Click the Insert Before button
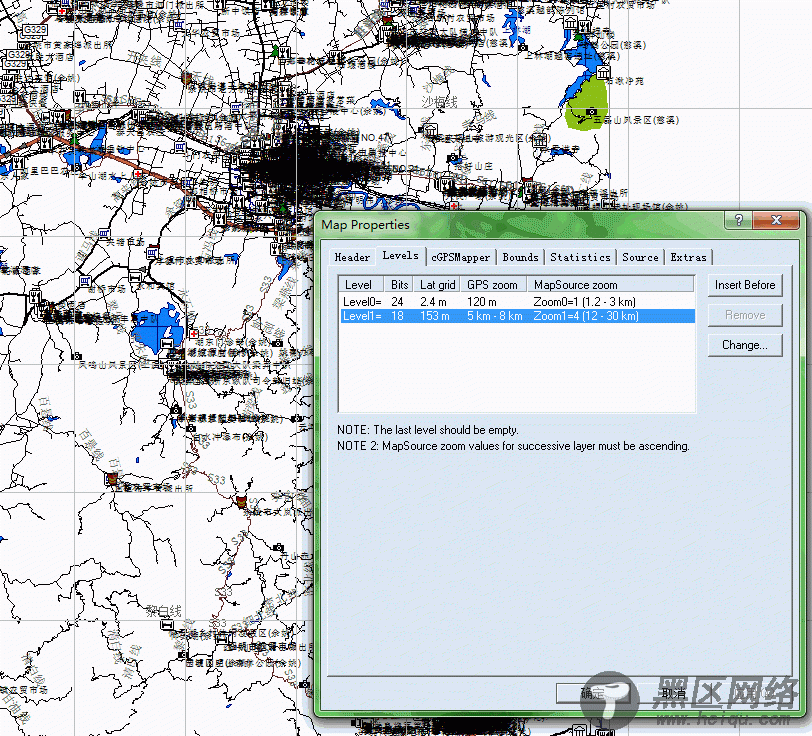812x736 pixels. click(745, 285)
